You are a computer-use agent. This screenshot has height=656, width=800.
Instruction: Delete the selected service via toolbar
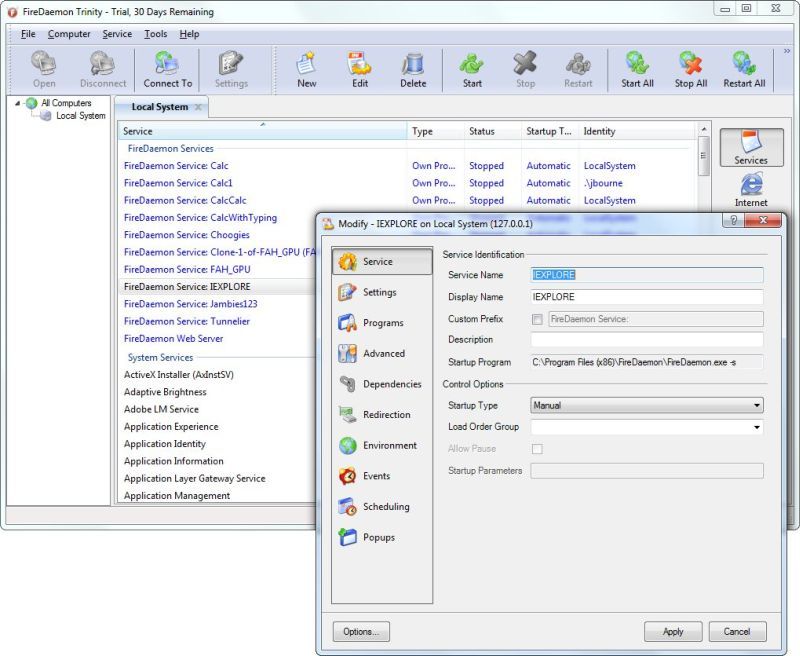tap(413, 69)
